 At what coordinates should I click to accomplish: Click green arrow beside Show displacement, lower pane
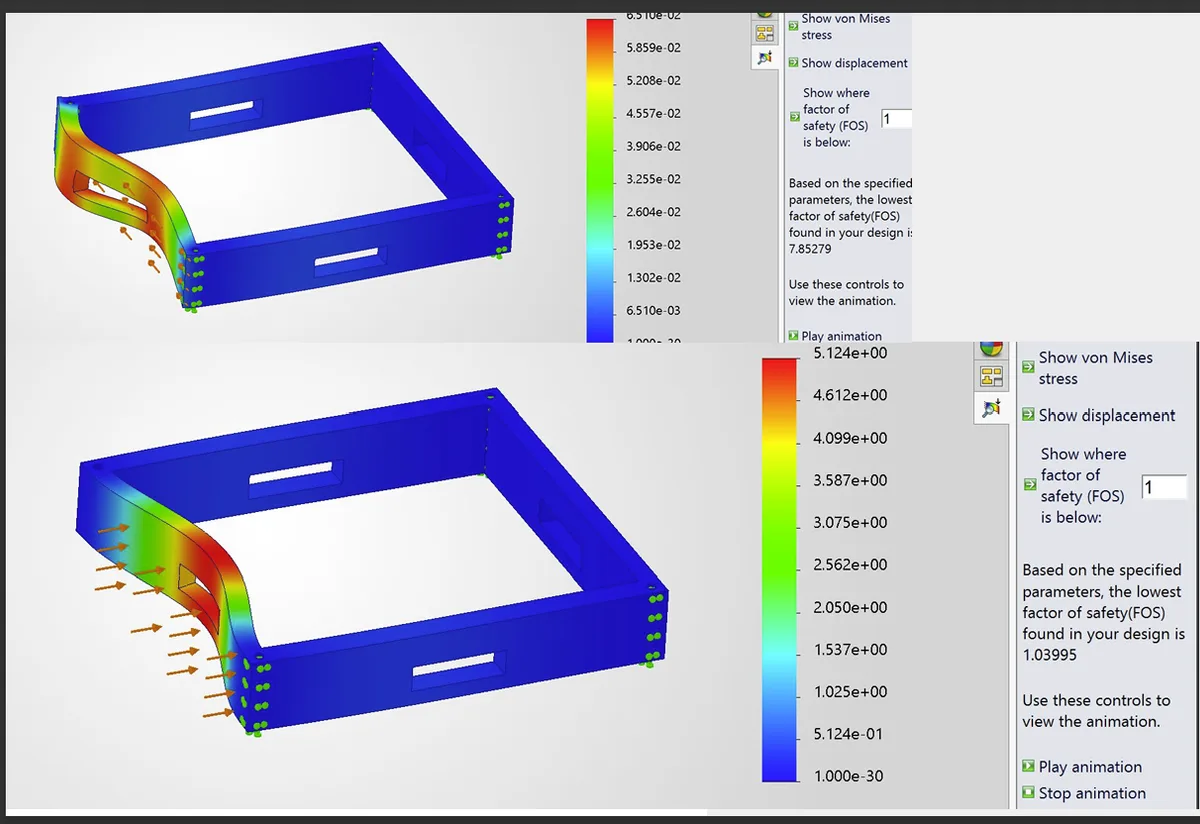[1028, 415]
